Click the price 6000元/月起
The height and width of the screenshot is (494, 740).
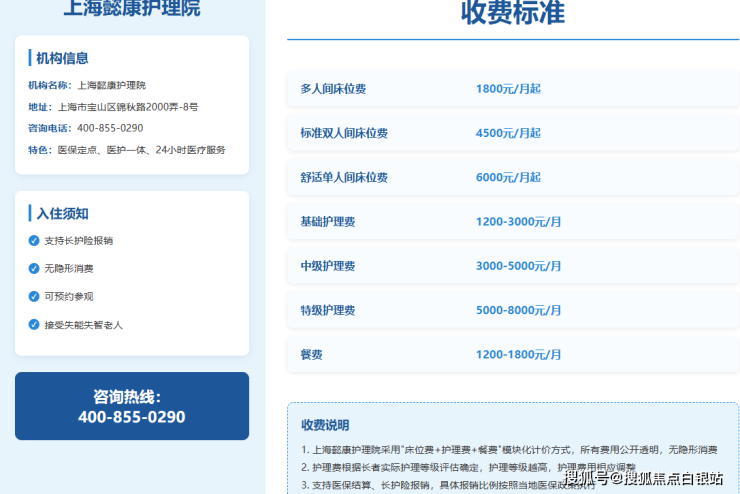click(x=508, y=177)
